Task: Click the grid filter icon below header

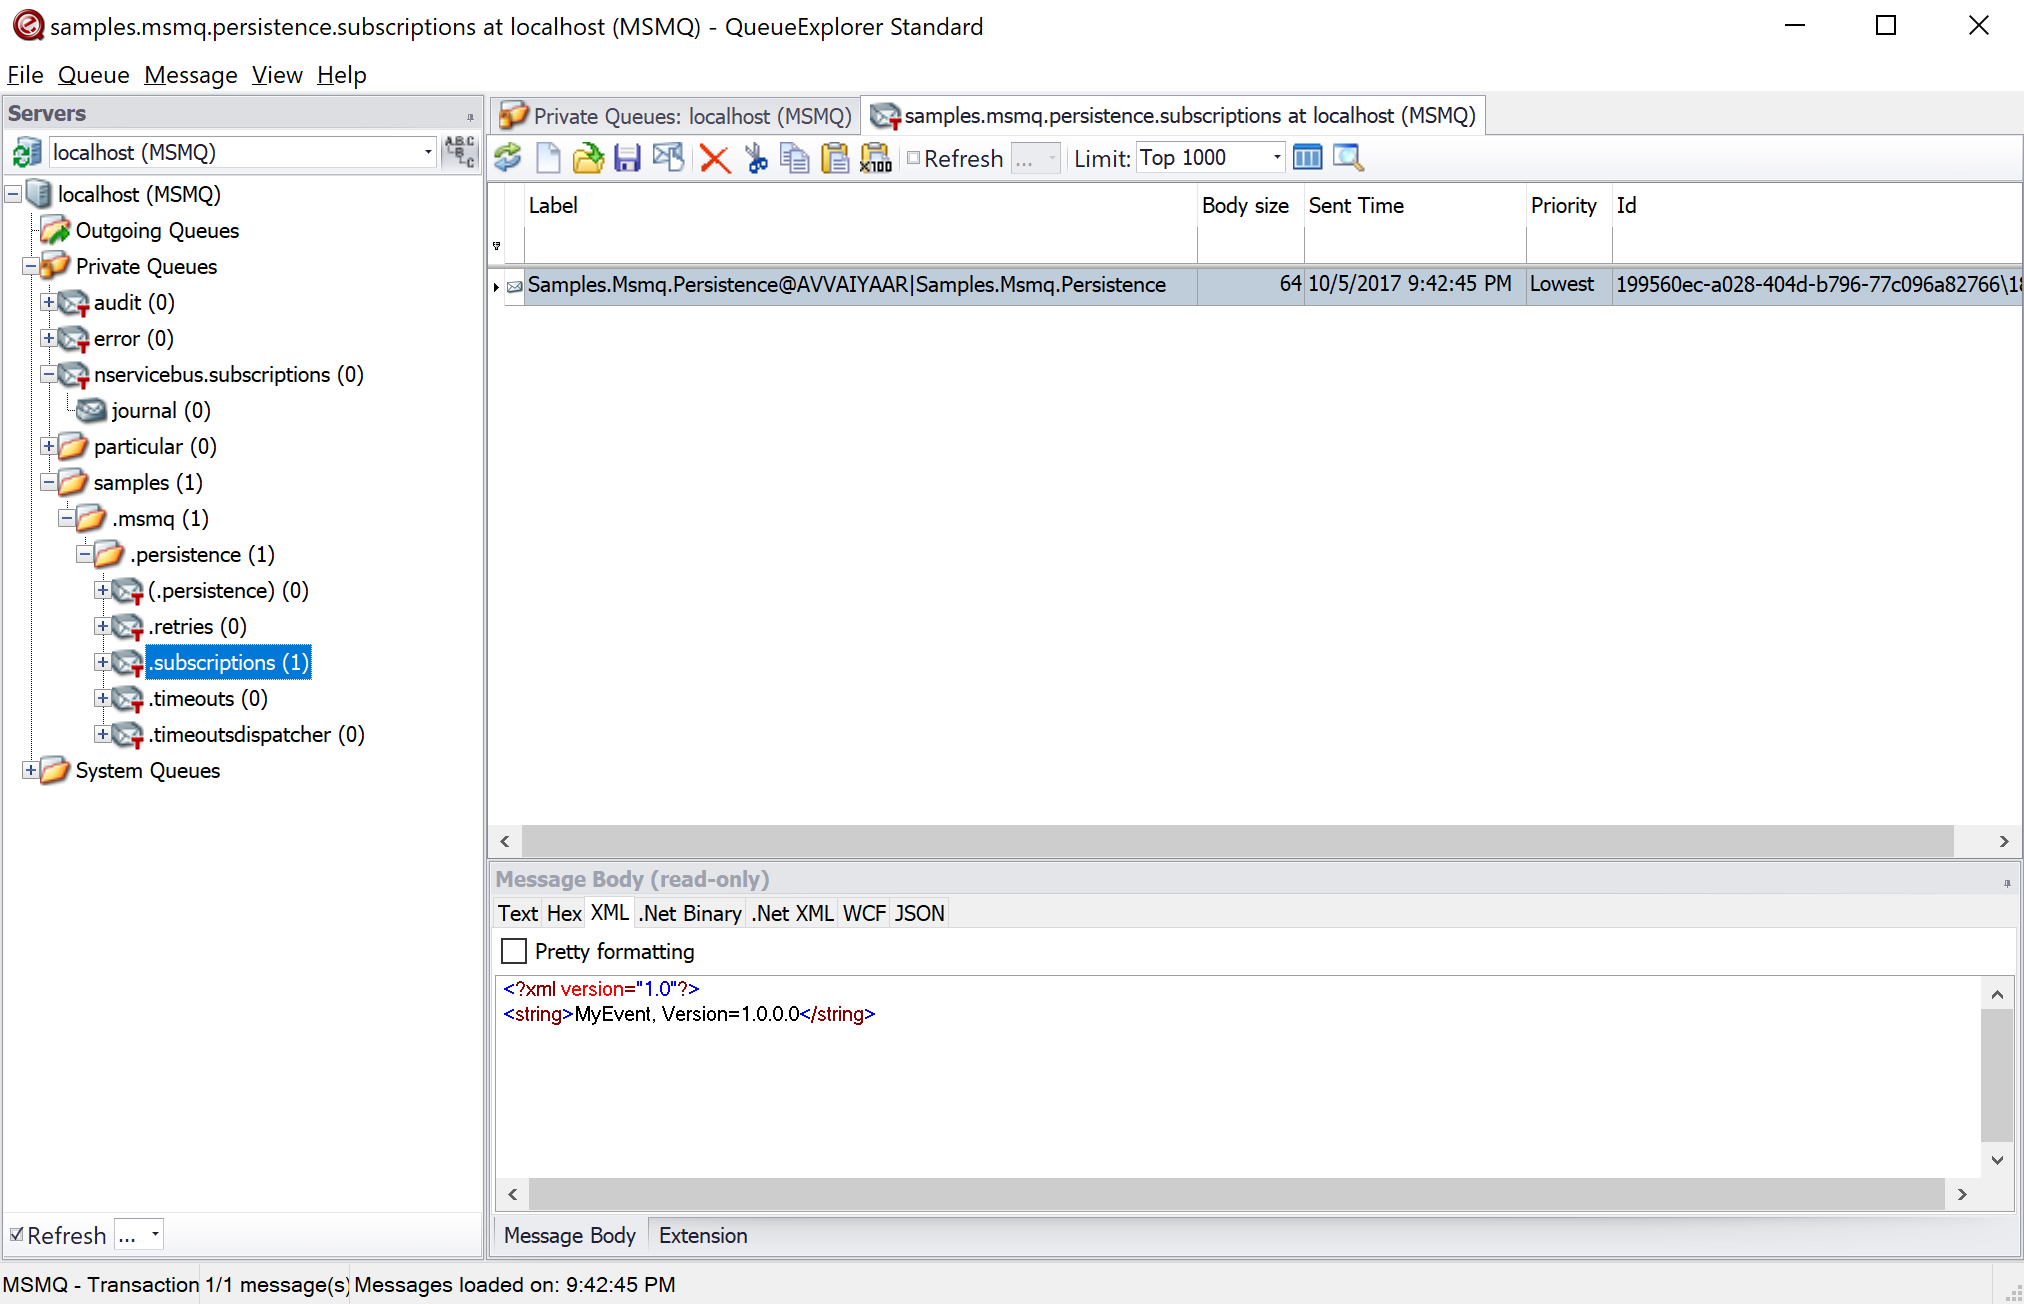Action: click(x=496, y=246)
